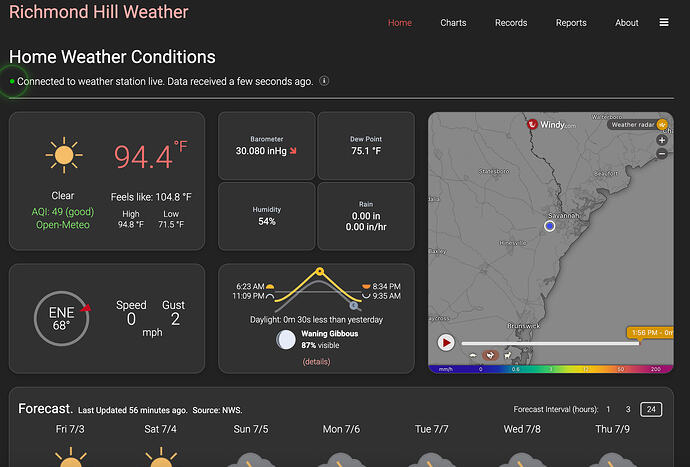Click the info icon beside connection status

(x=324, y=81)
